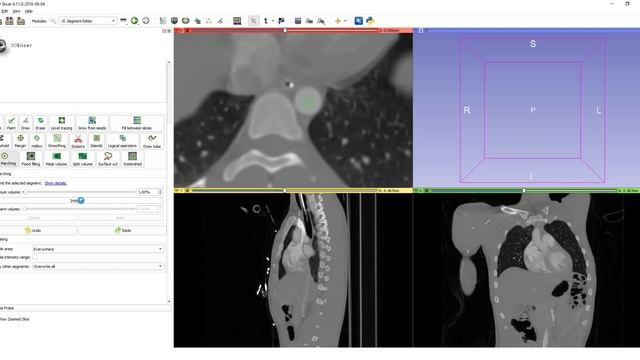Open the View menu
640x360 pixels.
16,11
